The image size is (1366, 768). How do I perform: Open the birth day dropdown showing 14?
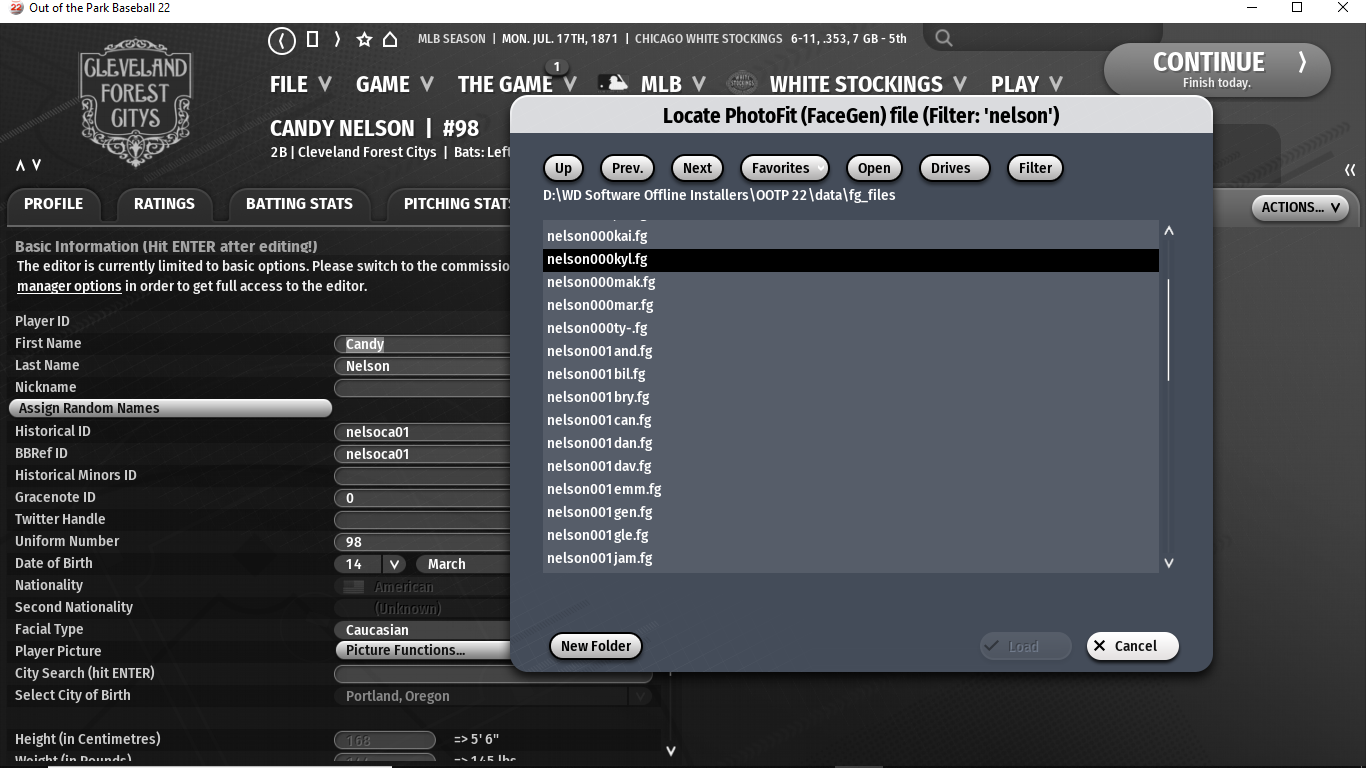(369, 564)
